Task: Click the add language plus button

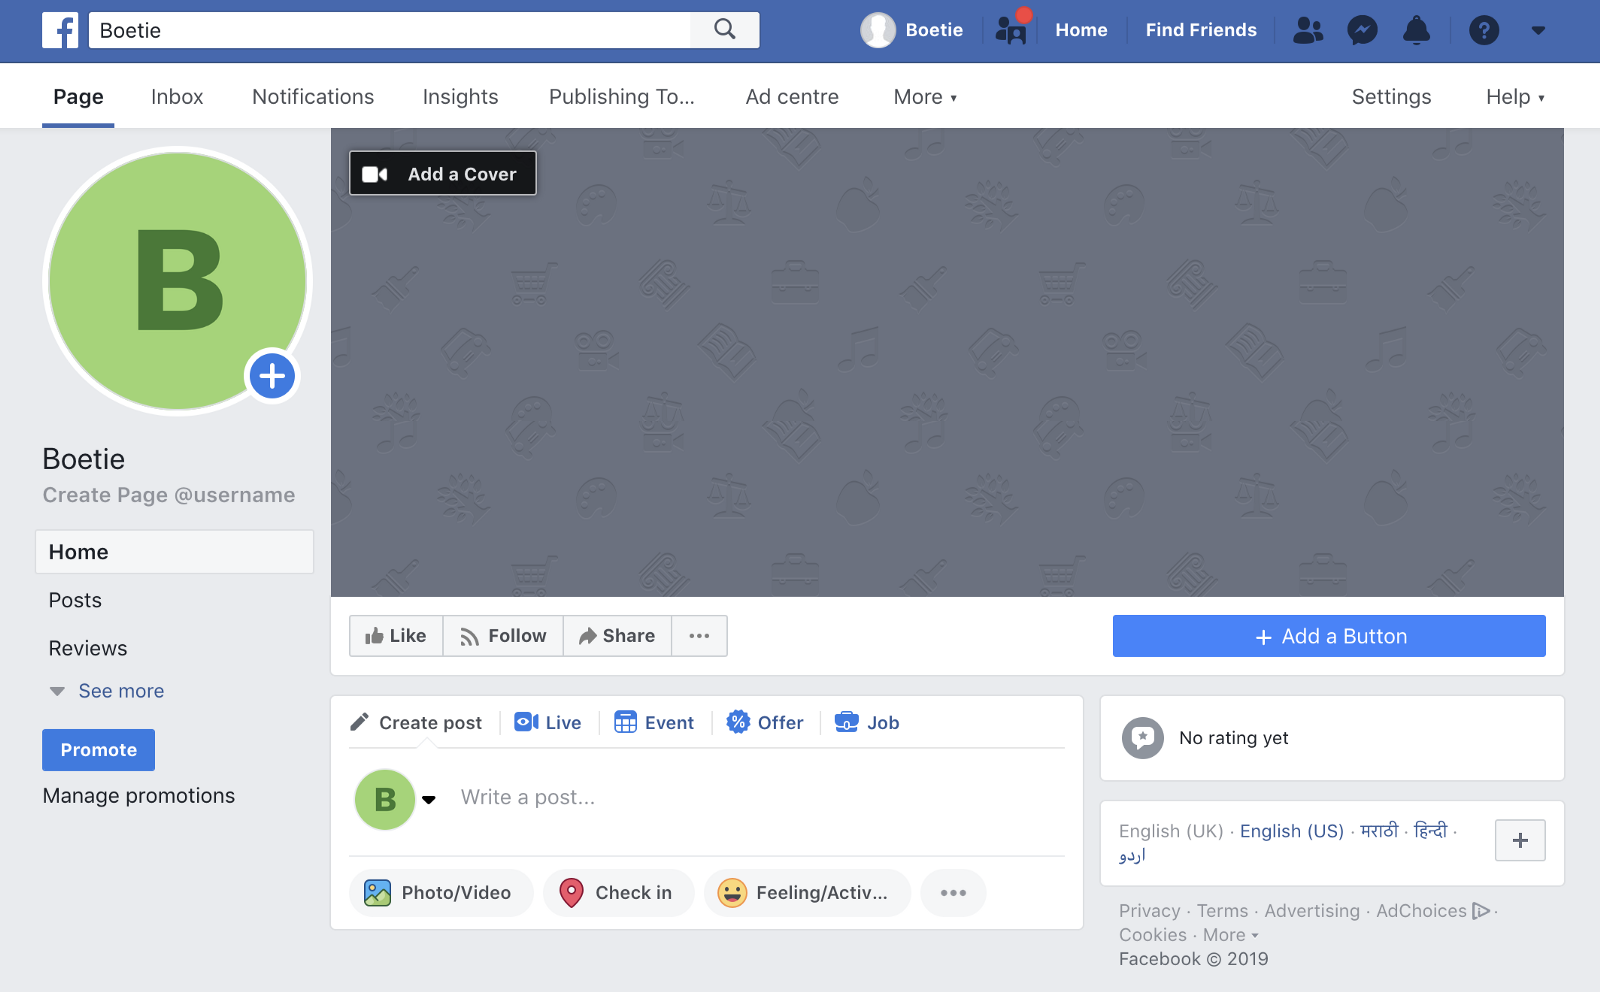Action: [x=1520, y=840]
